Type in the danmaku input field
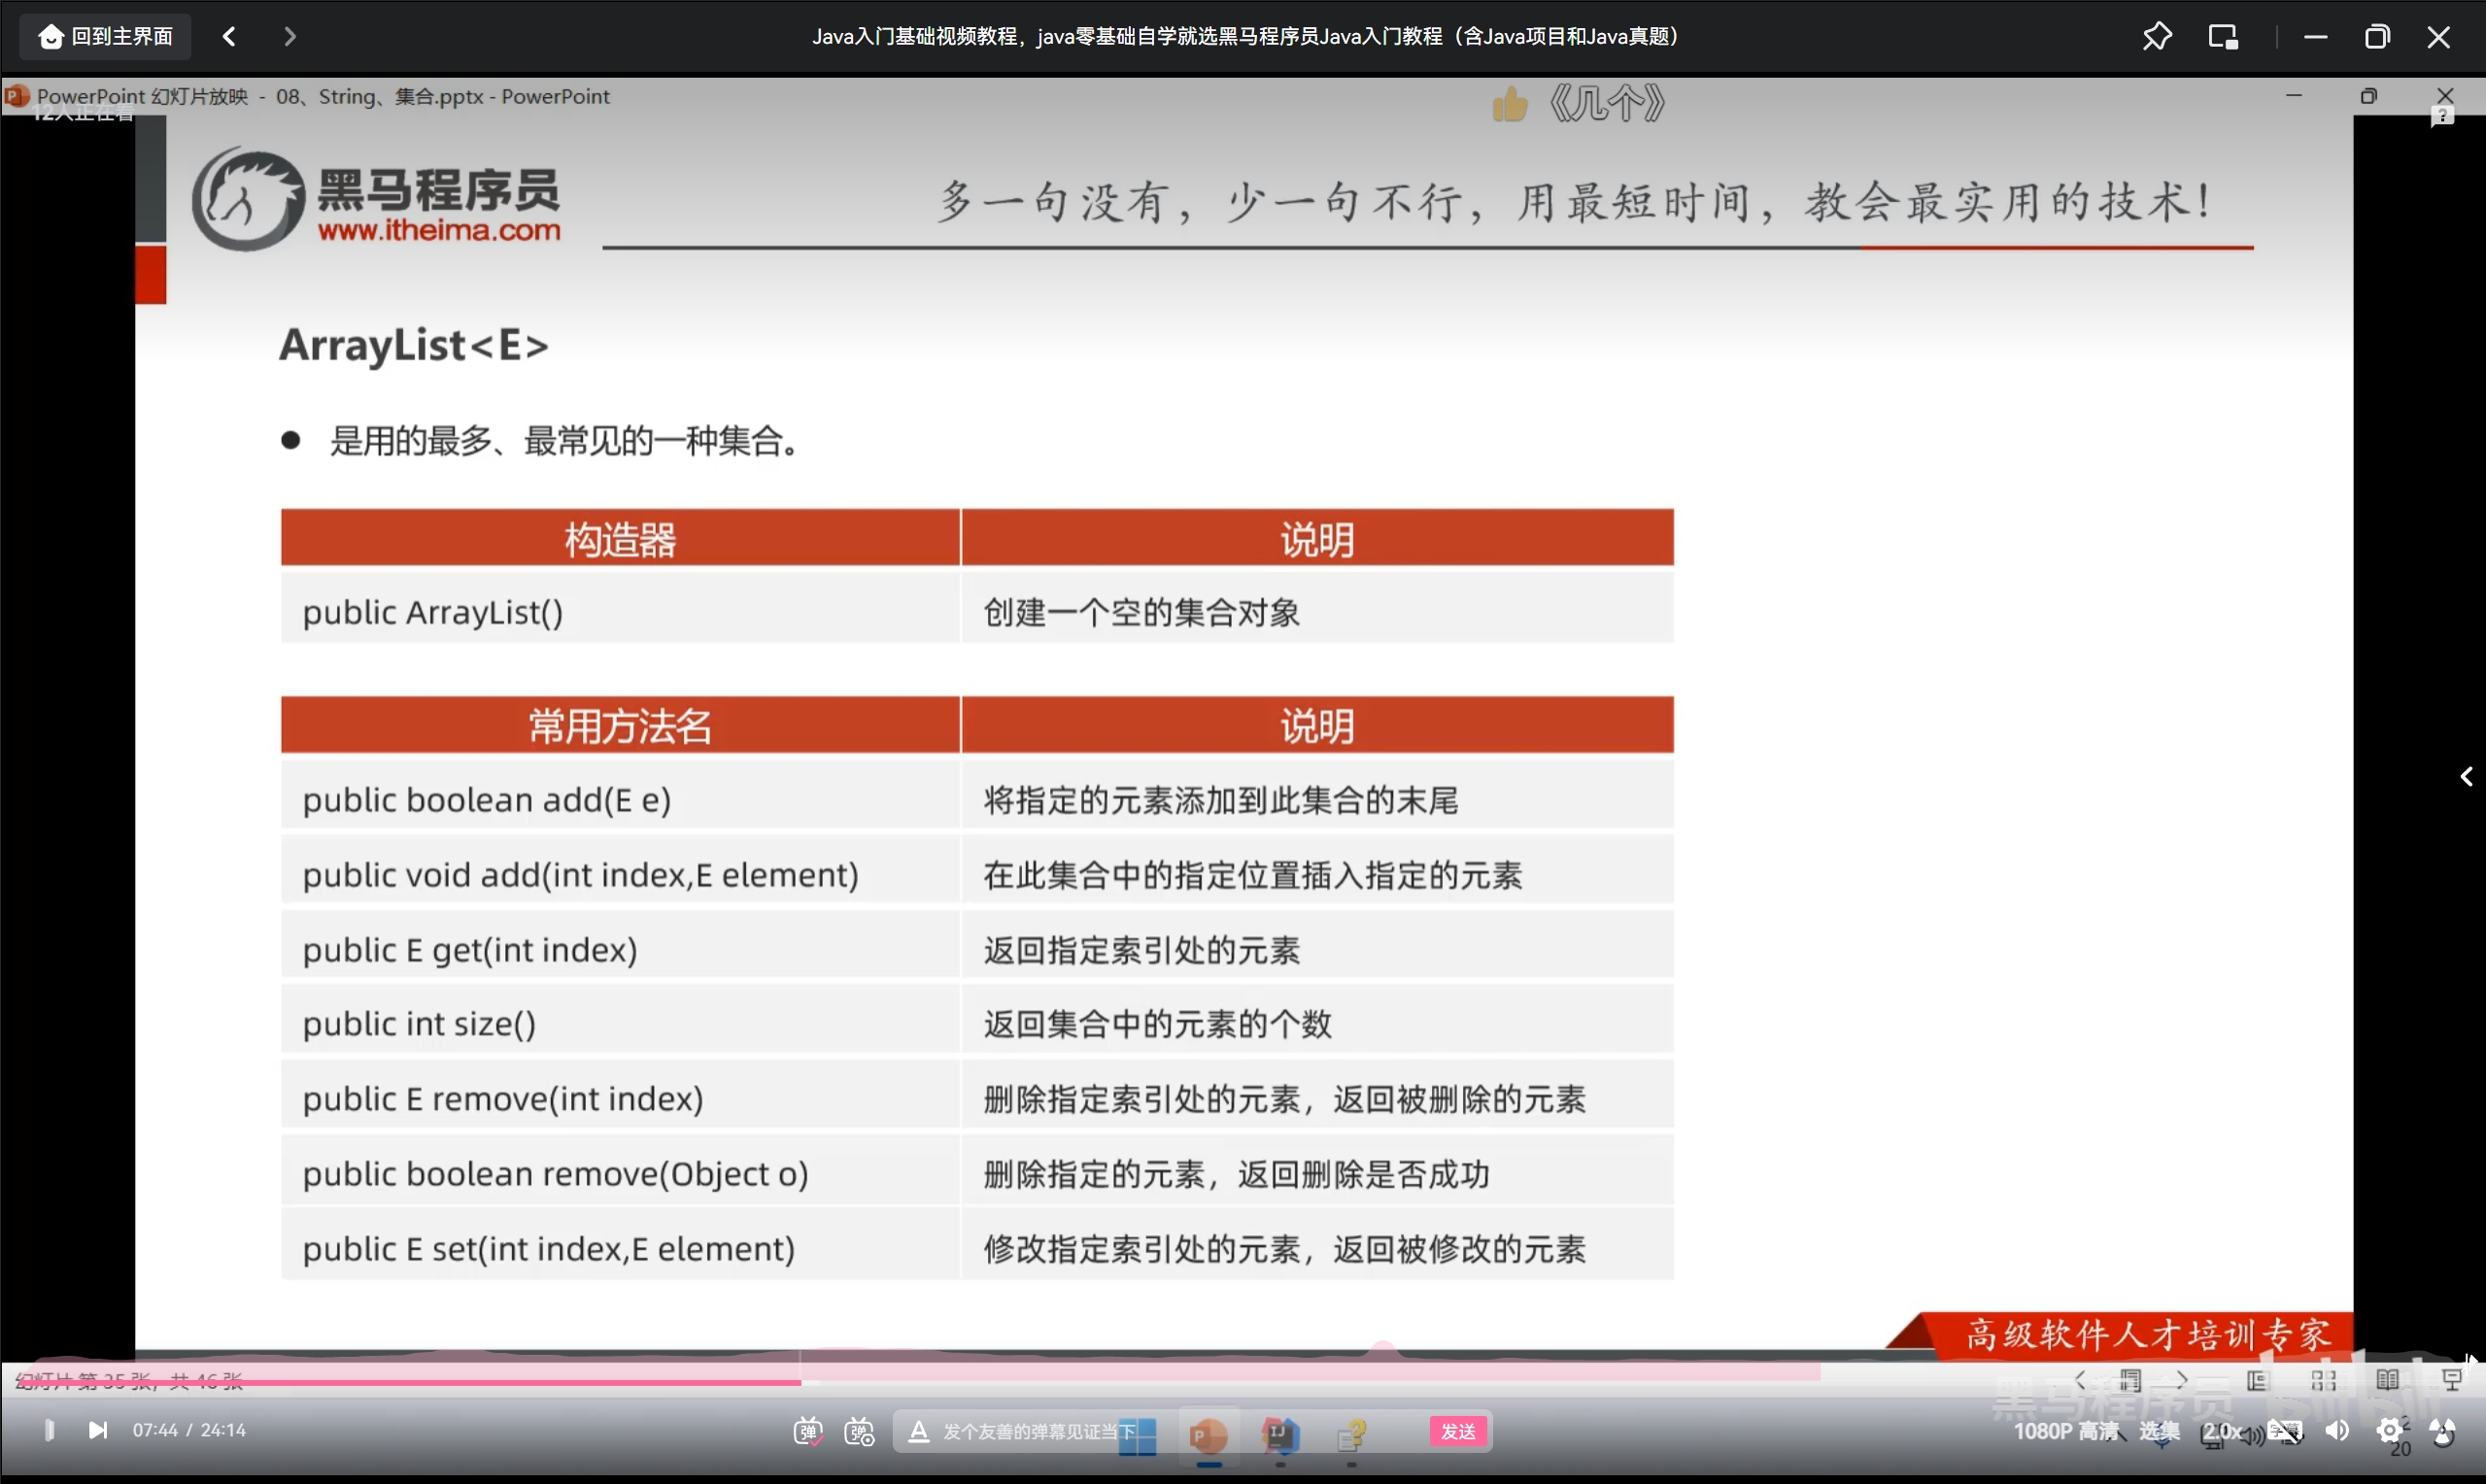2486x1484 pixels. point(1040,1432)
